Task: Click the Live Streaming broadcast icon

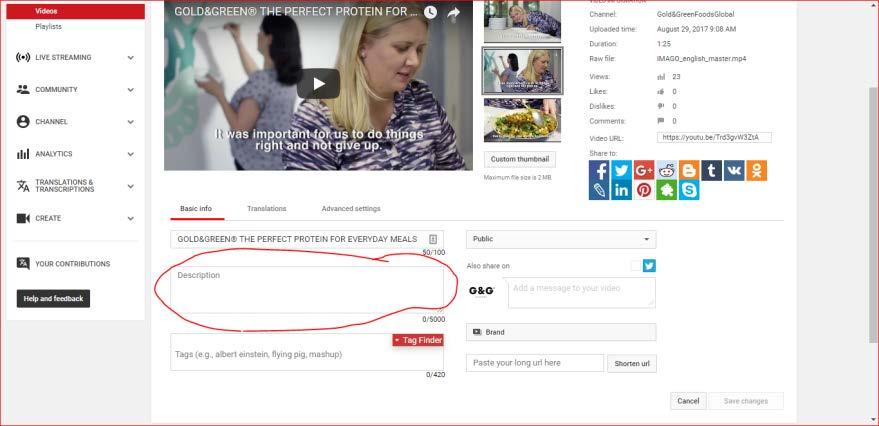Action: (23, 57)
